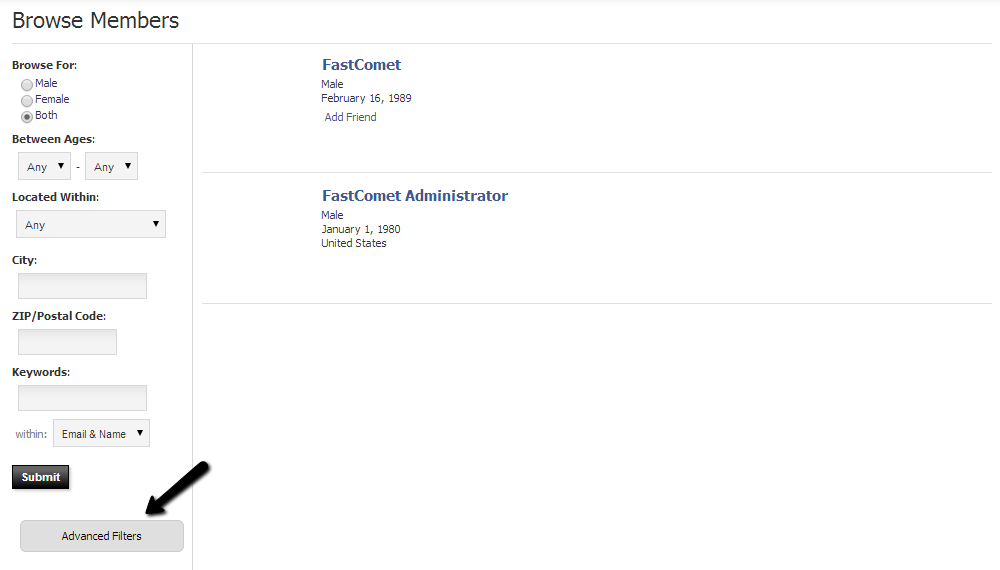Open the Email & Name dropdown
The image size is (1000, 570).
tap(101, 434)
